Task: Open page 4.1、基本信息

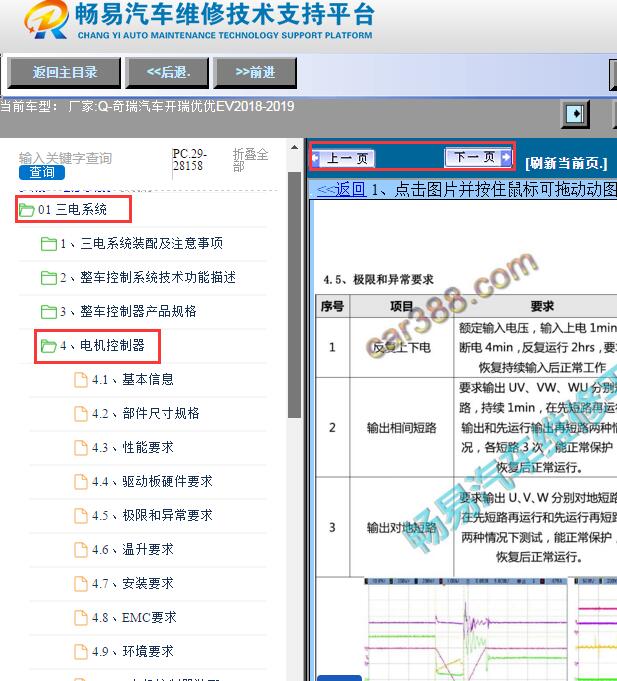Action: [133, 380]
